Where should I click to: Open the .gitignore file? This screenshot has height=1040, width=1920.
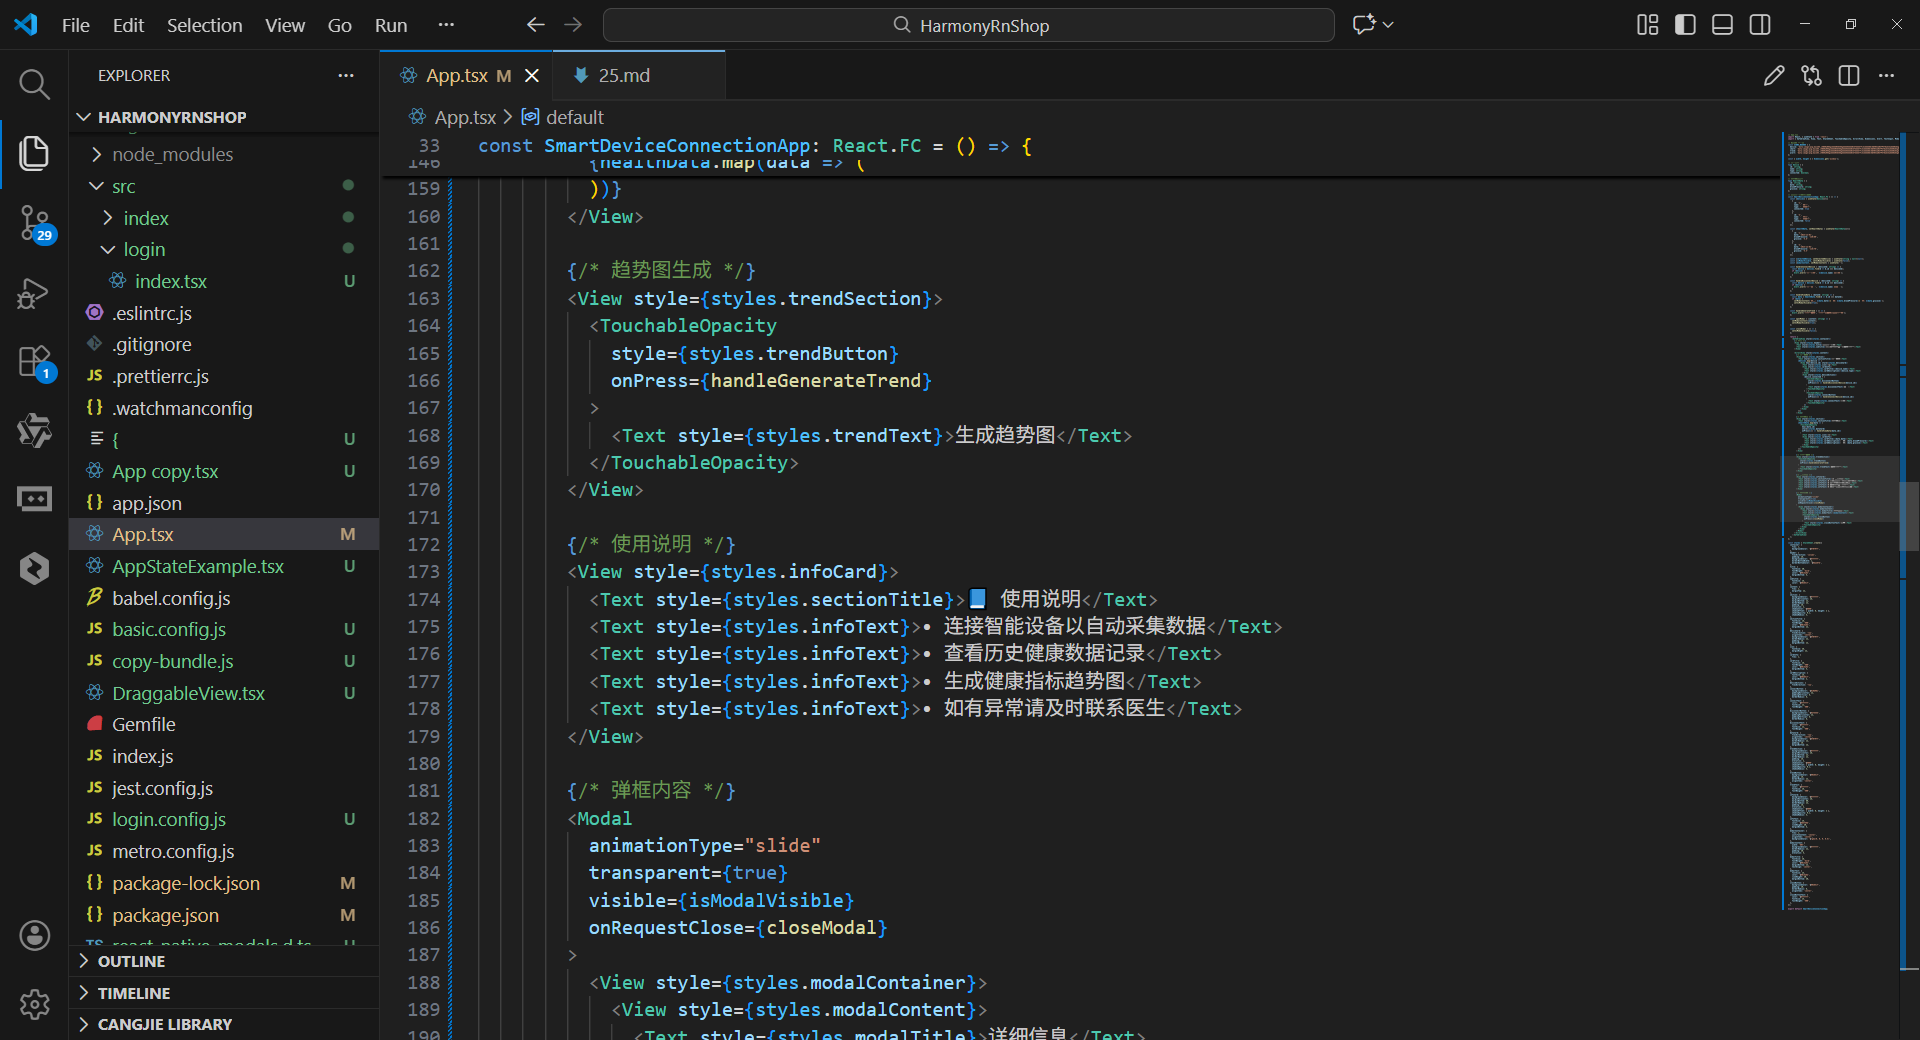(x=224, y=344)
